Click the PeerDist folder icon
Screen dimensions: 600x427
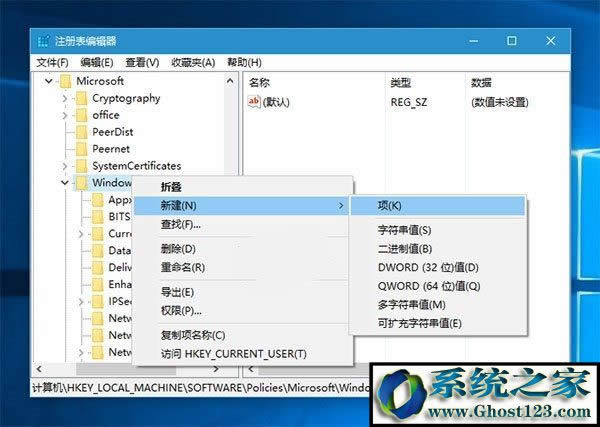tap(81, 132)
